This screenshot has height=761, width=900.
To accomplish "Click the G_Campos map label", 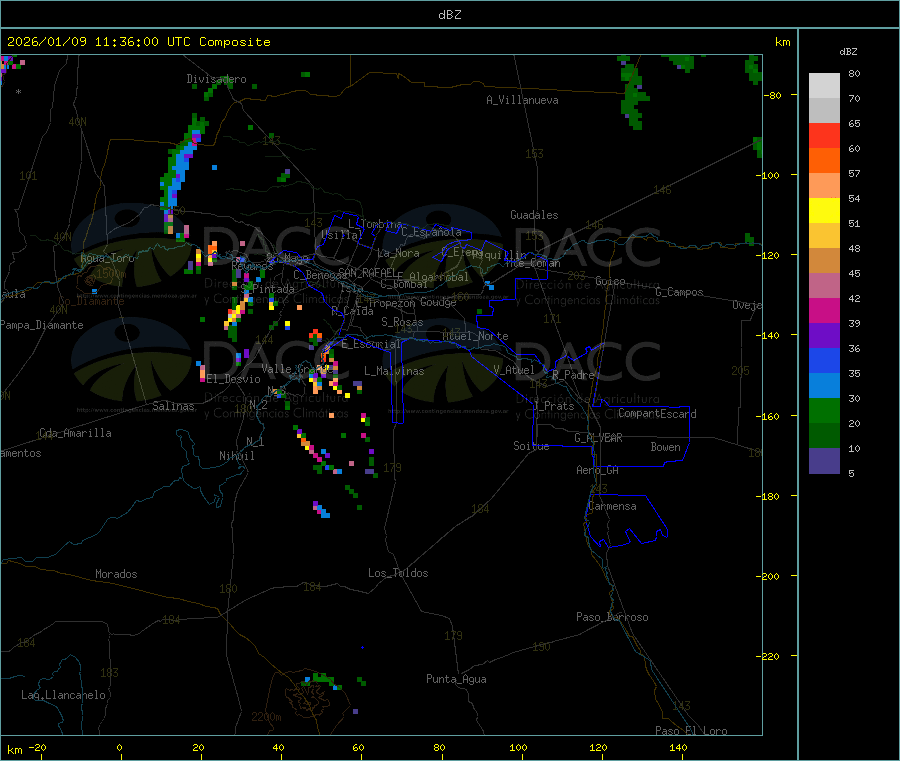I will [x=679, y=292].
